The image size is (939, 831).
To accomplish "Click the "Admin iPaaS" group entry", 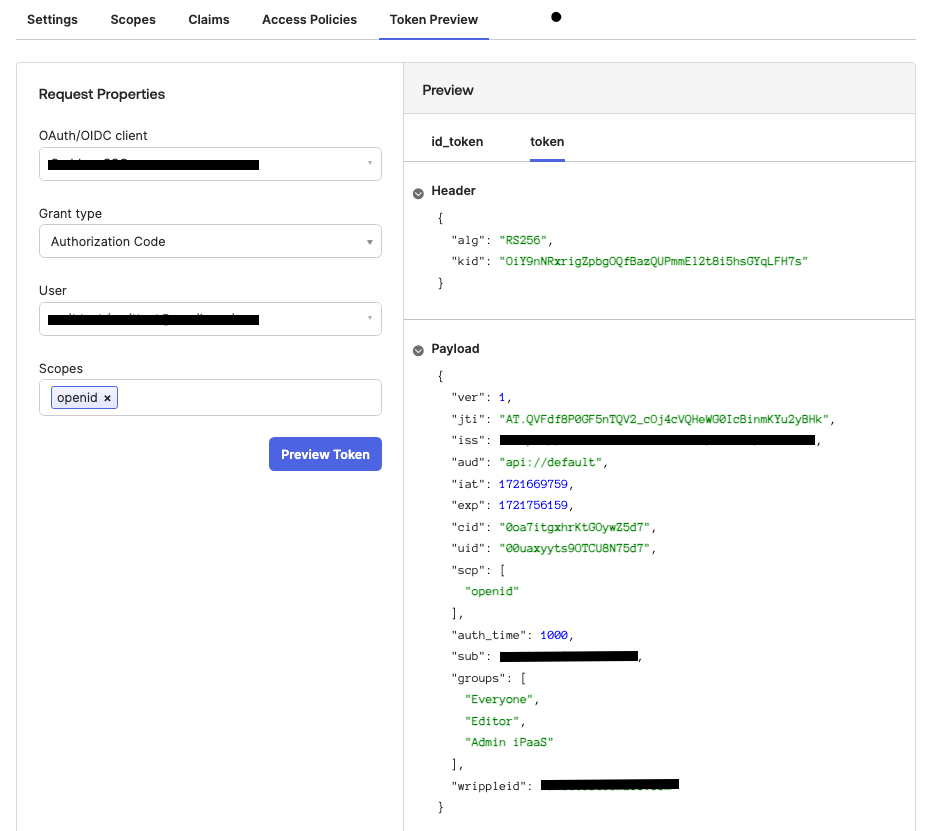I will (509, 742).
